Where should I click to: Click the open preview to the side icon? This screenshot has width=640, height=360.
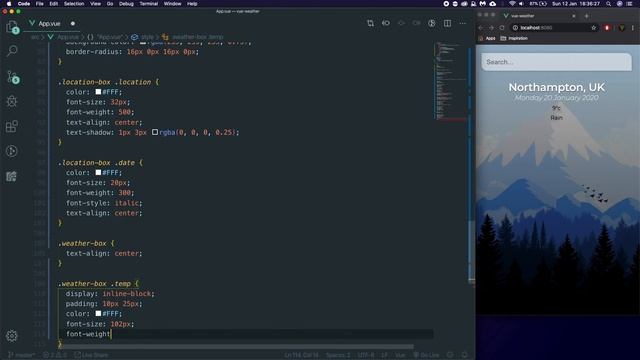[x=432, y=23]
